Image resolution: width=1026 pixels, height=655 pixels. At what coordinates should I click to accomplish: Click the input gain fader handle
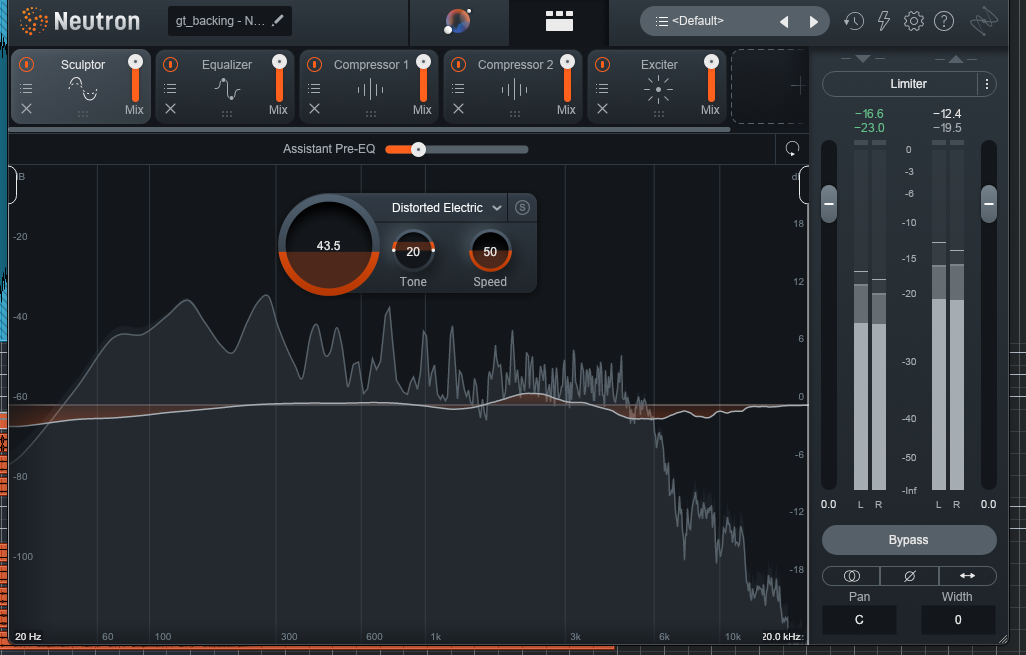828,204
